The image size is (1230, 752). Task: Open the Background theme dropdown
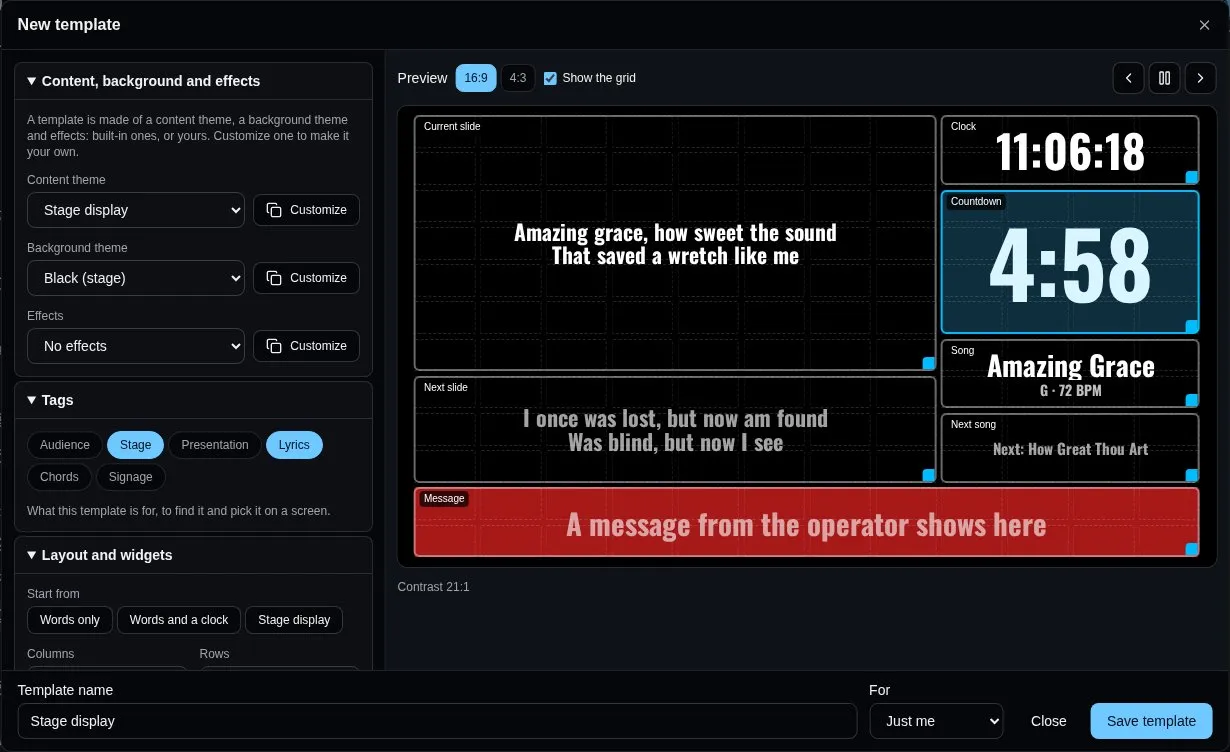(x=136, y=278)
